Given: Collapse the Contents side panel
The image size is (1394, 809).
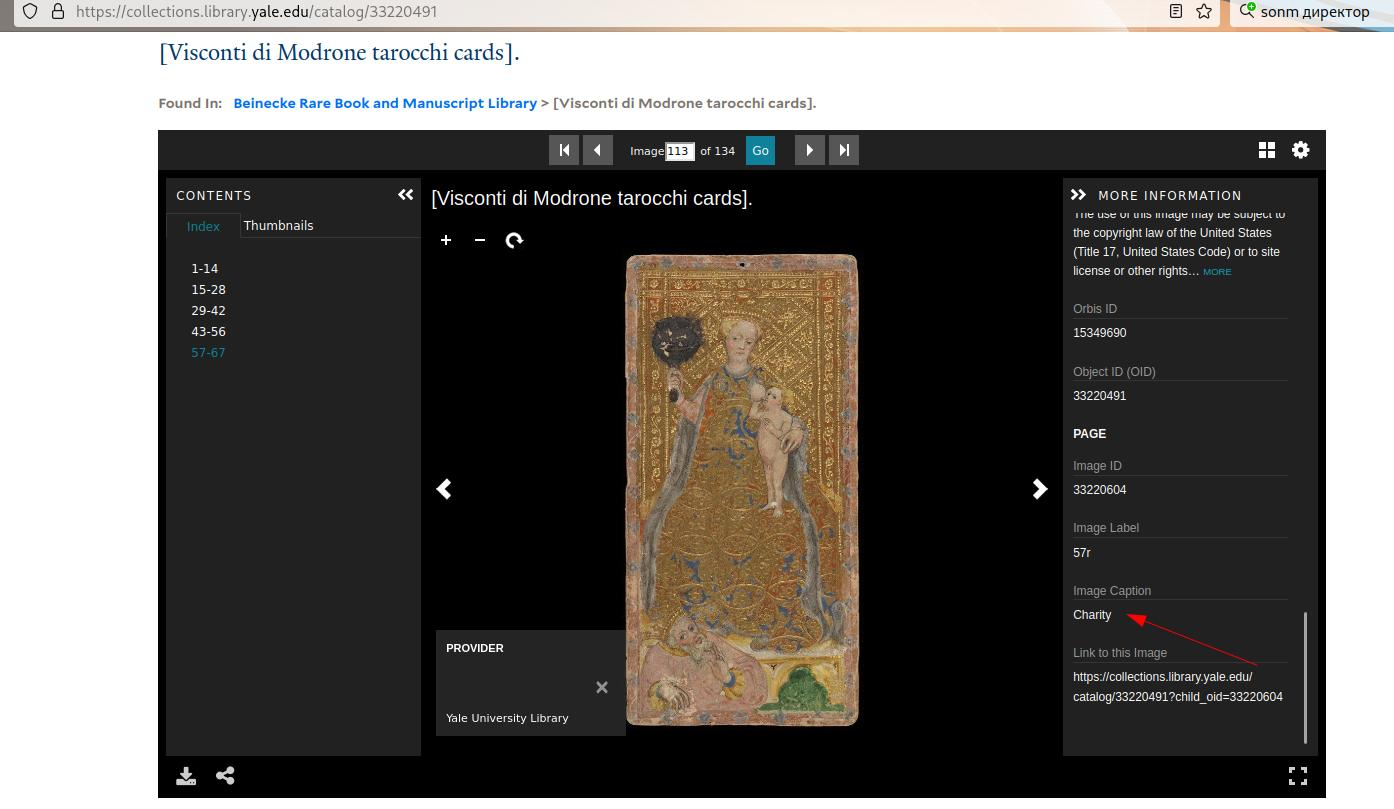Looking at the screenshot, I should point(405,195).
